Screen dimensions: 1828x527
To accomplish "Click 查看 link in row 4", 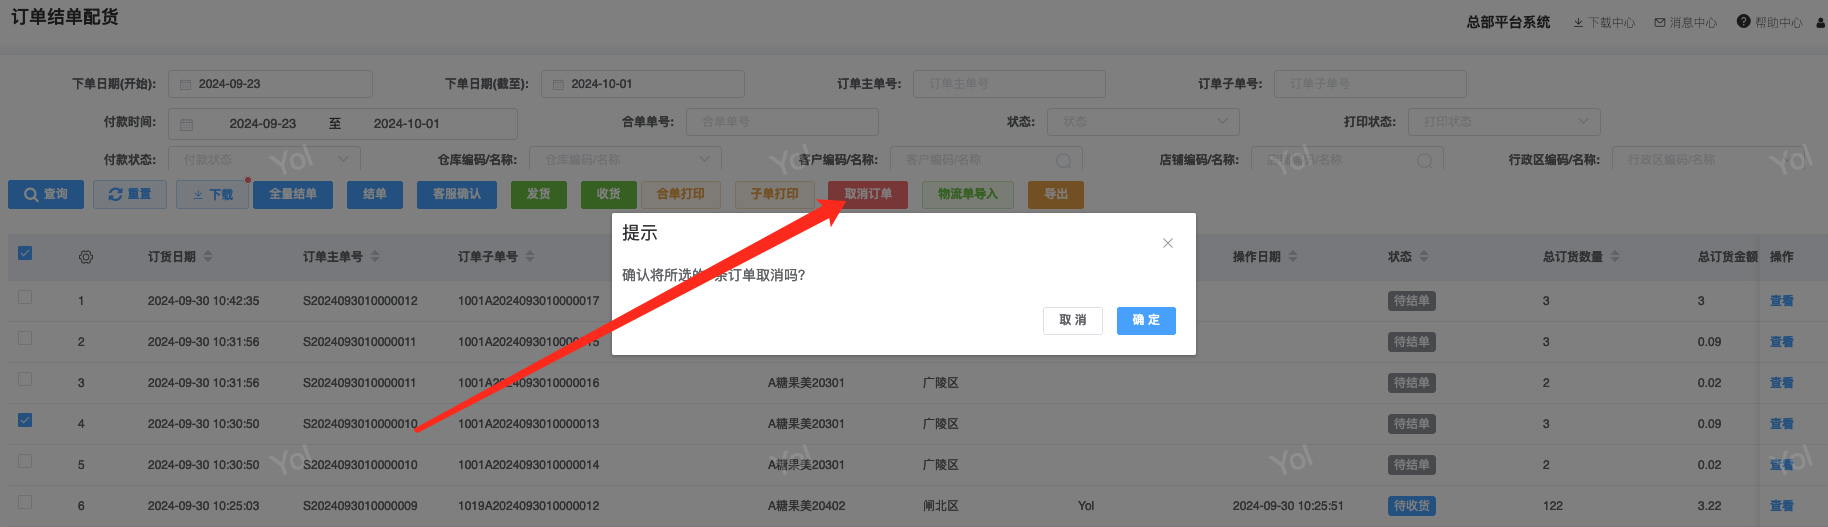I will pyautogui.click(x=1782, y=424).
